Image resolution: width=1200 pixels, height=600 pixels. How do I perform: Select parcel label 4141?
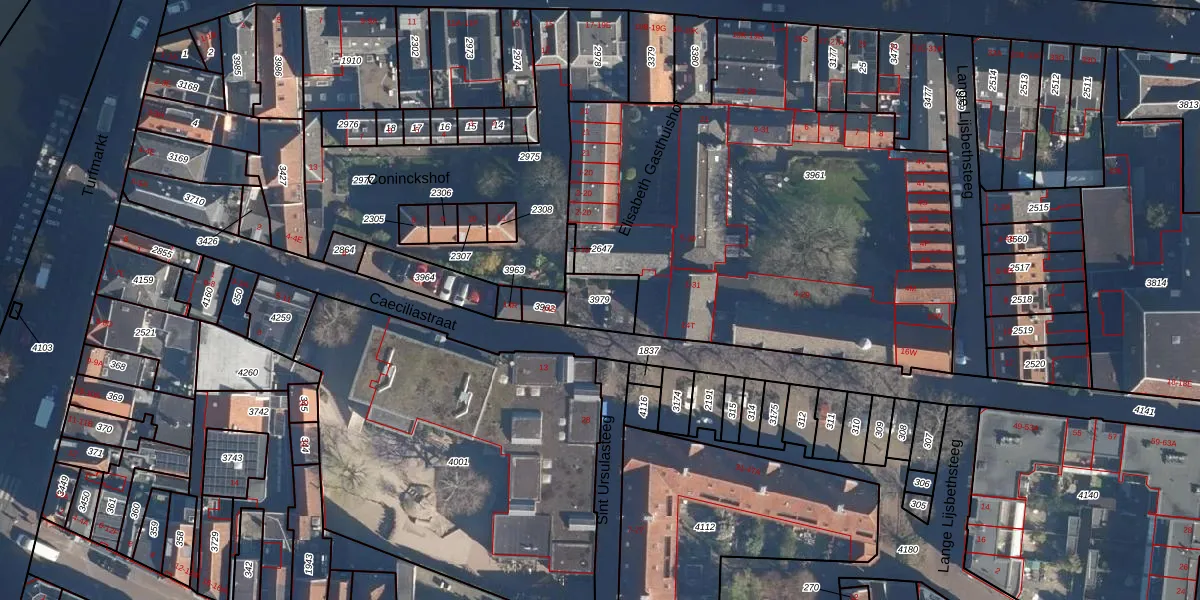(1144, 411)
